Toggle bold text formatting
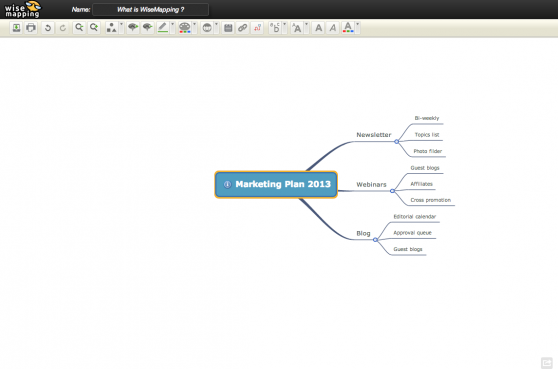 point(319,28)
